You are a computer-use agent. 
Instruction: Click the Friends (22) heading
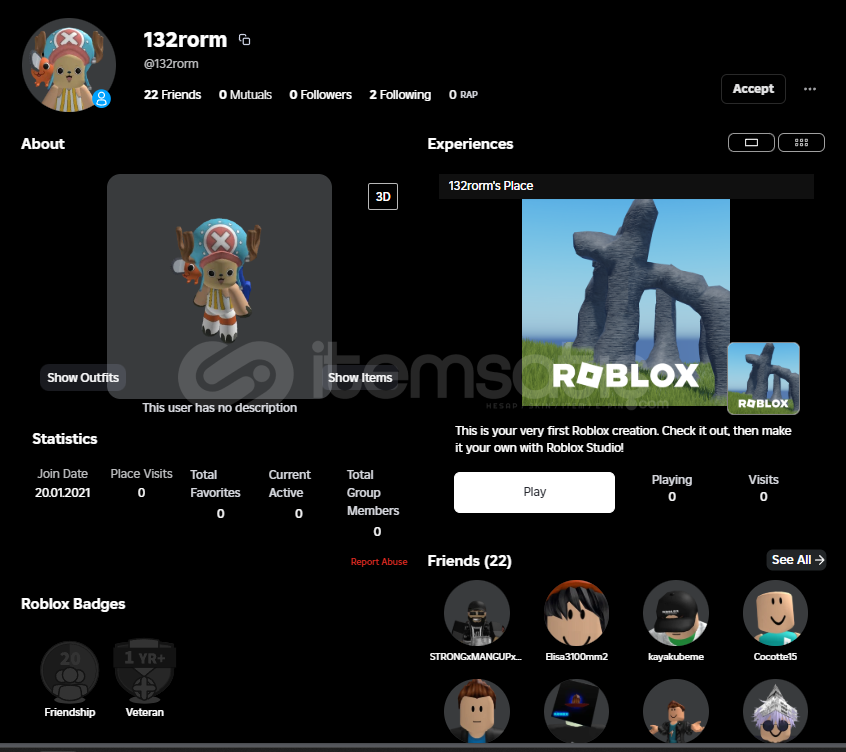point(469,561)
